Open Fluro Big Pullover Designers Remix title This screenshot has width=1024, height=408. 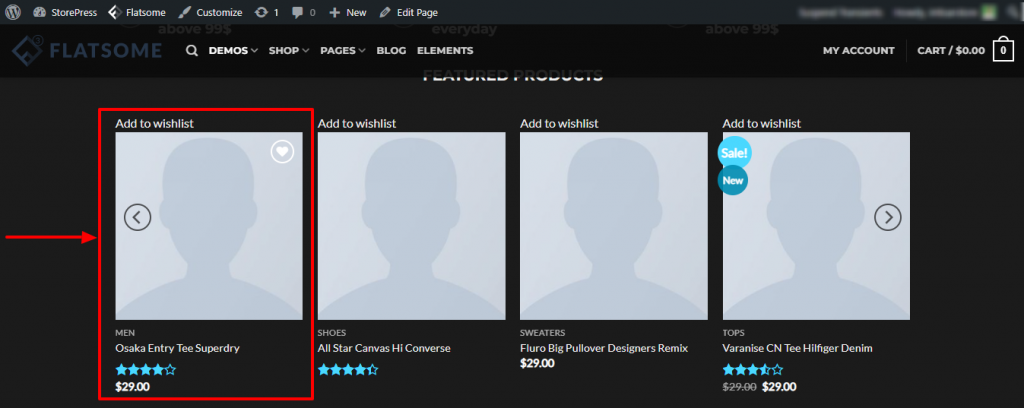pyautogui.click(x=604, y=348)
